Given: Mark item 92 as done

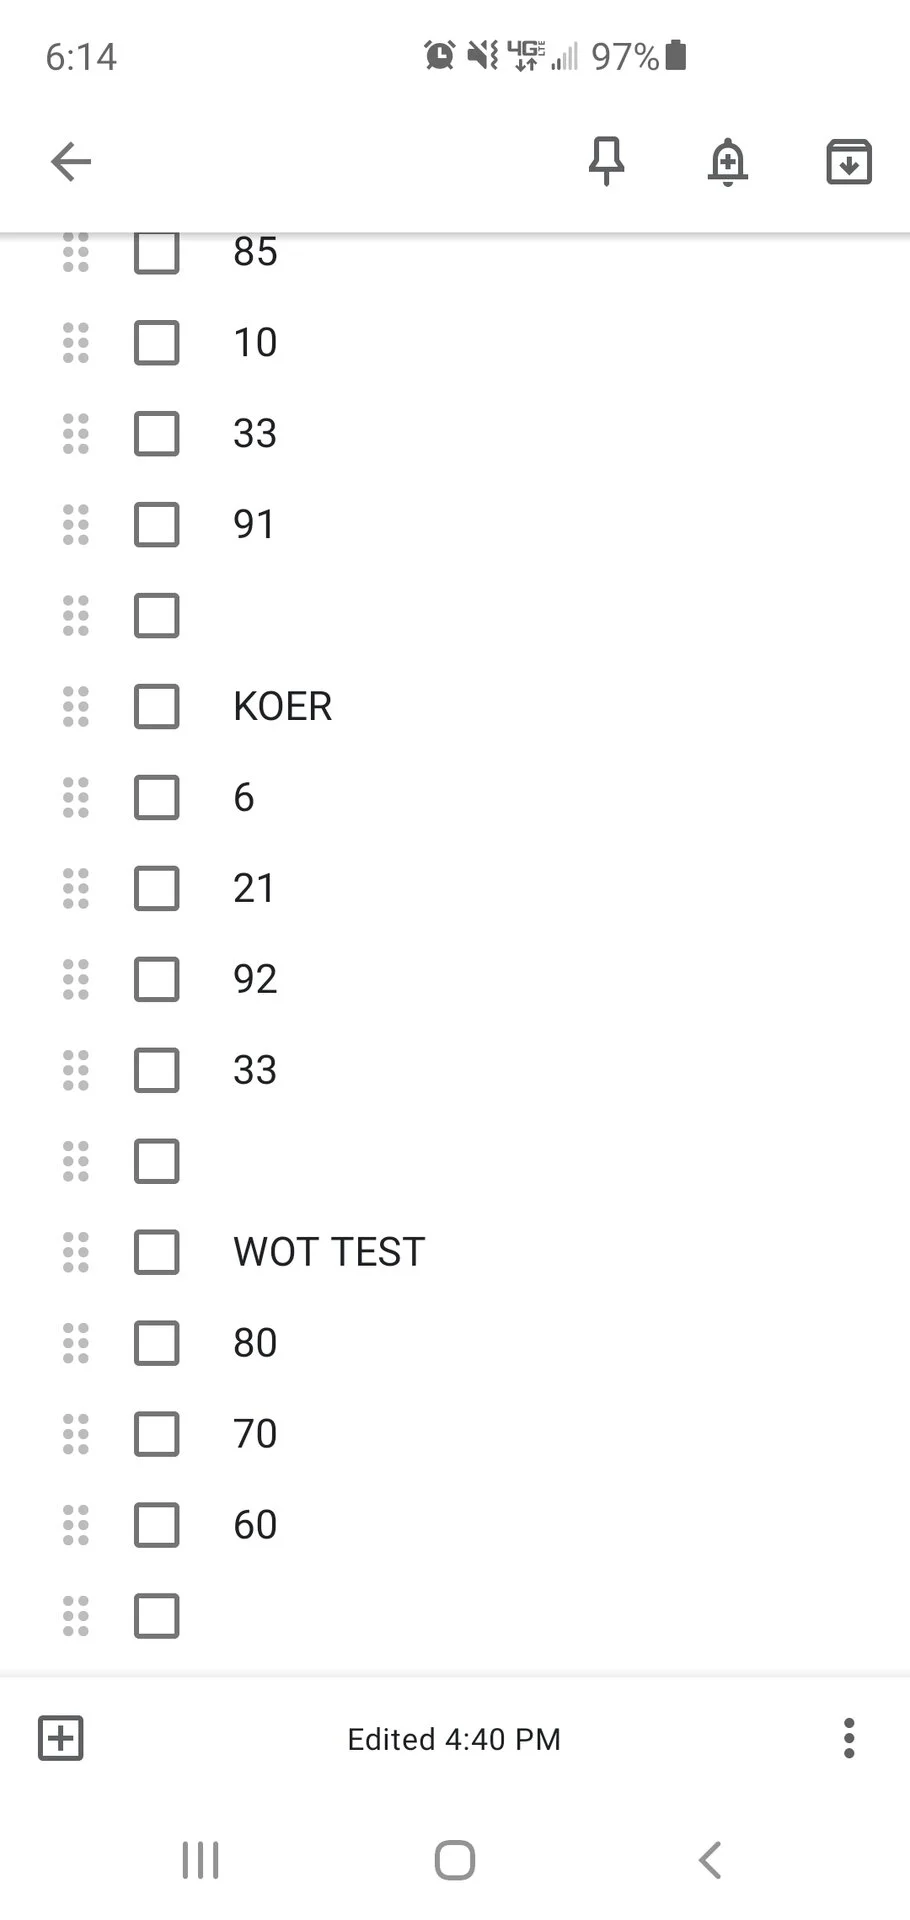Looking at the screenshot, I should pos(157,979).
